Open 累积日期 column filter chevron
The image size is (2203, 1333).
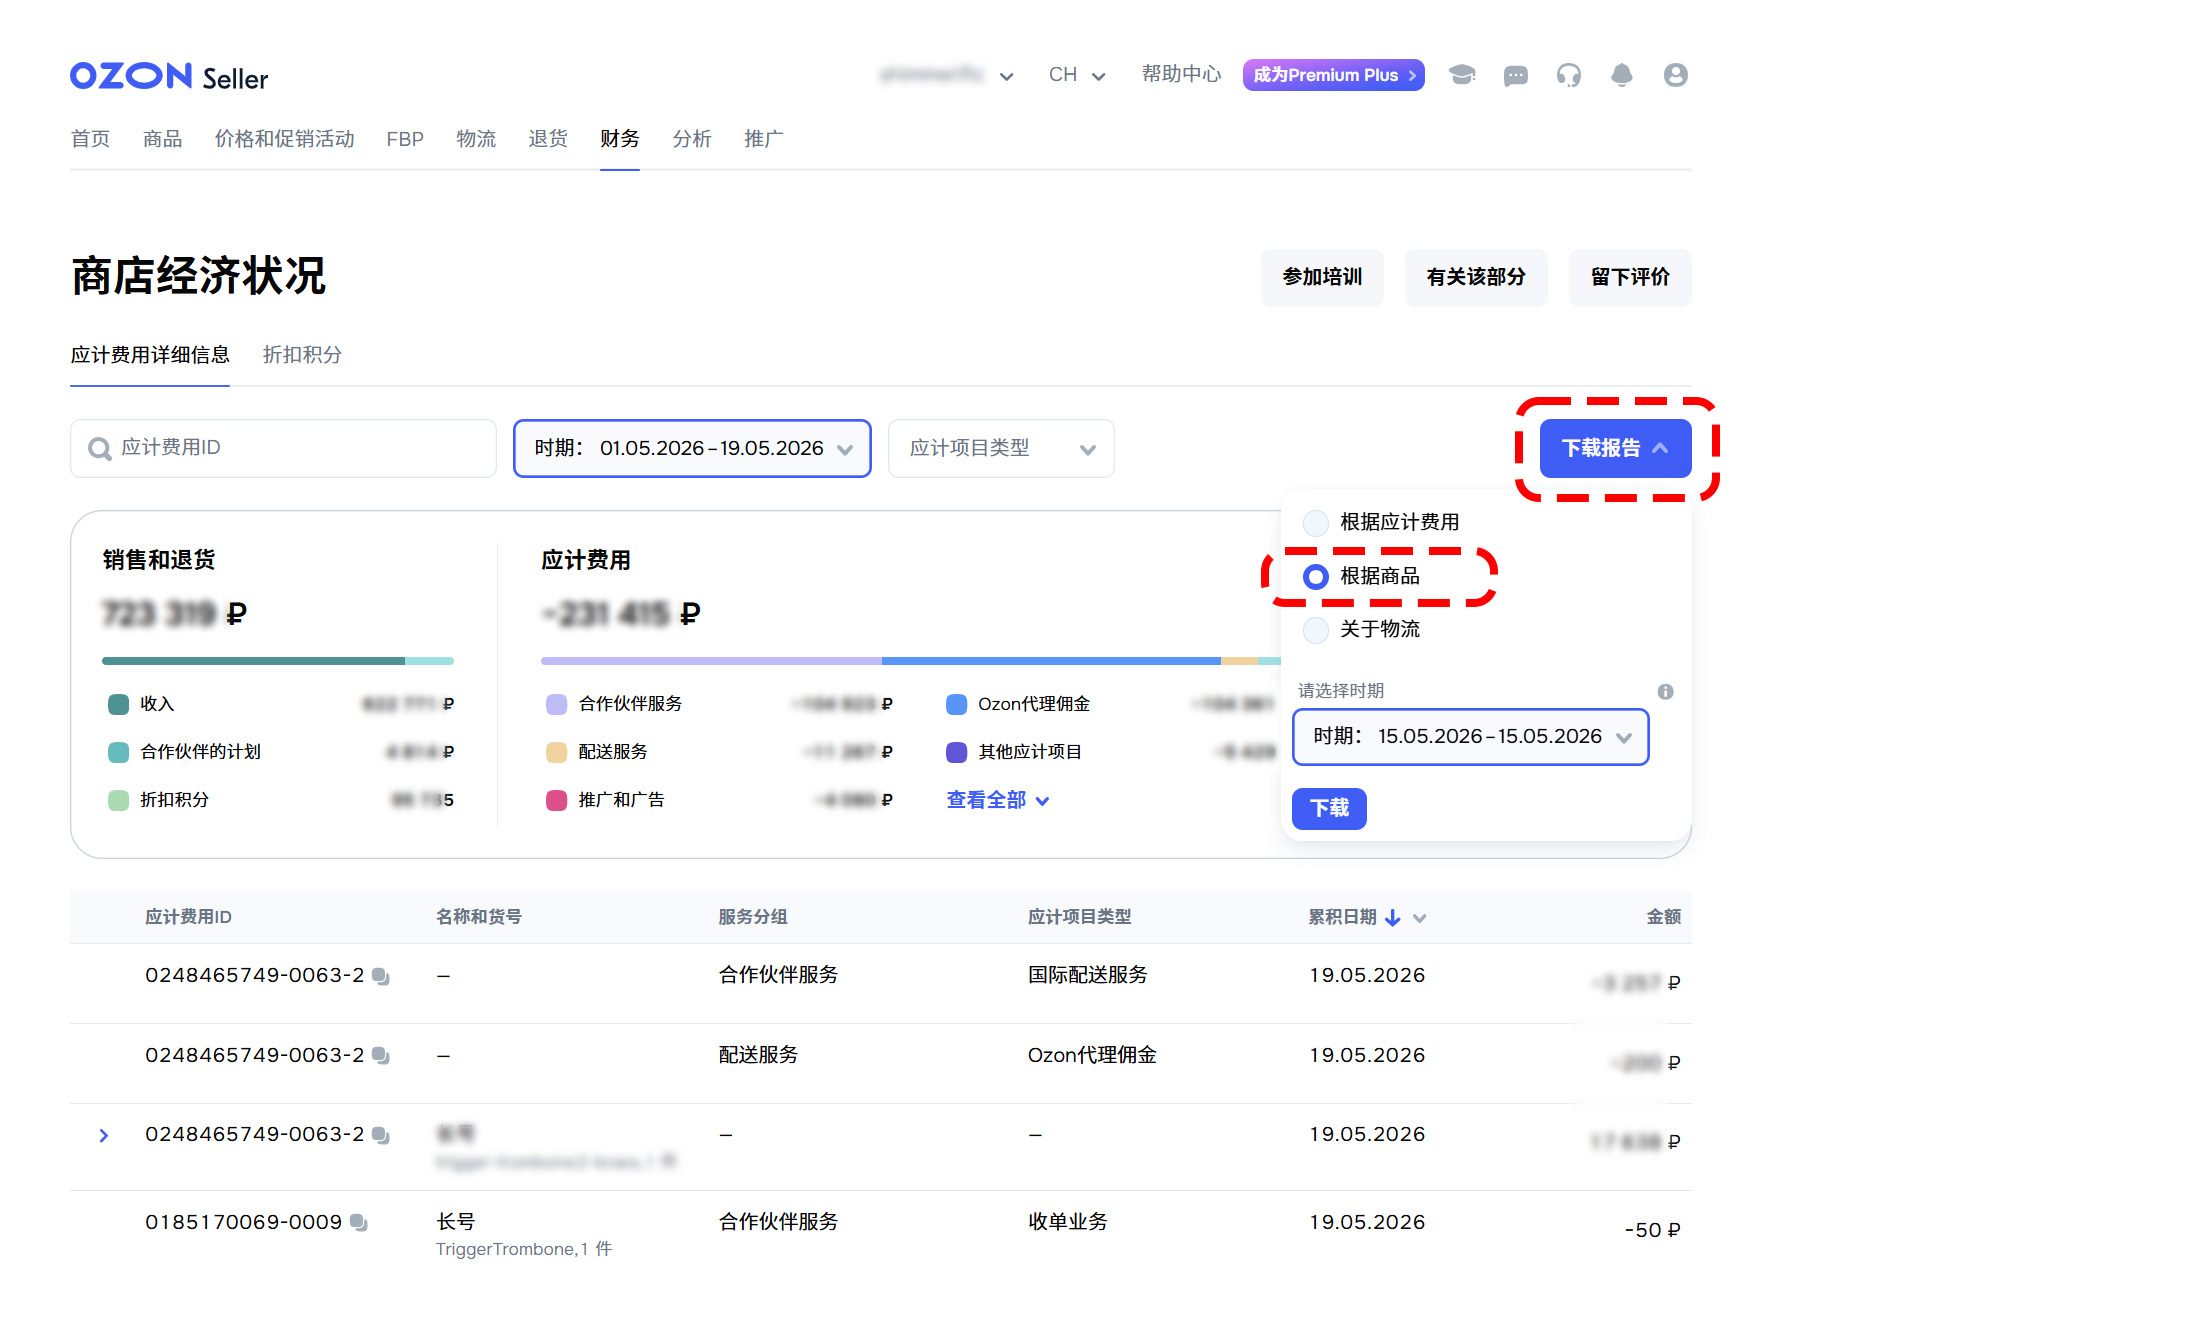click(1419, 918)
